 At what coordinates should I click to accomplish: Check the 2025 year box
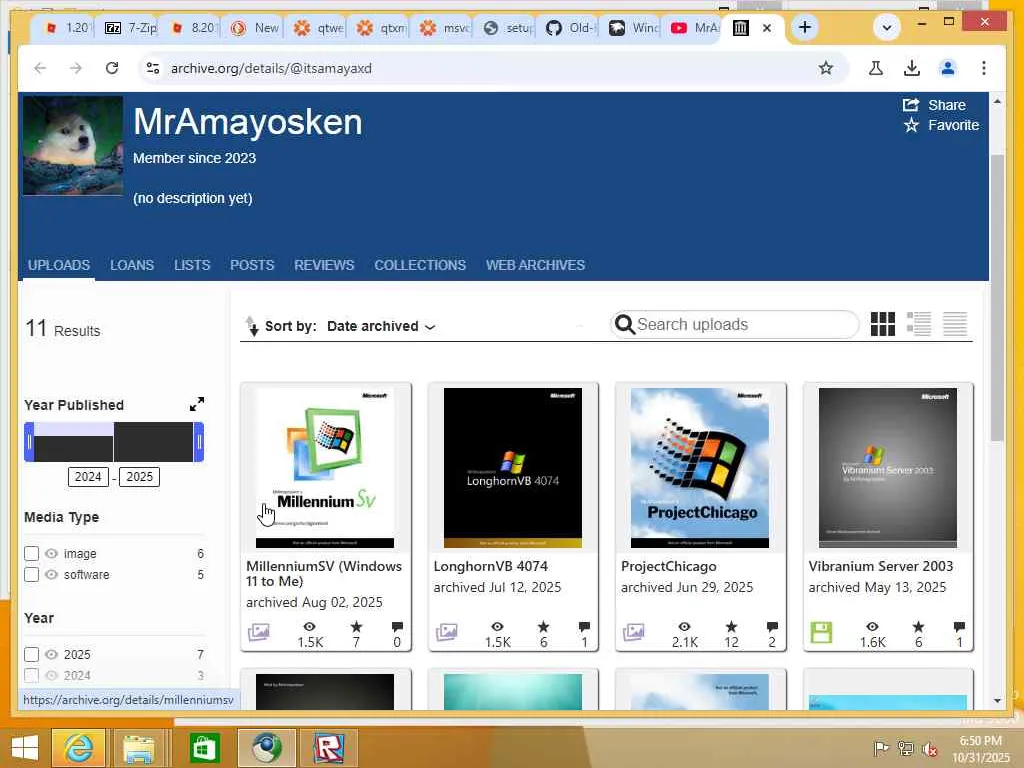point(31,654)
